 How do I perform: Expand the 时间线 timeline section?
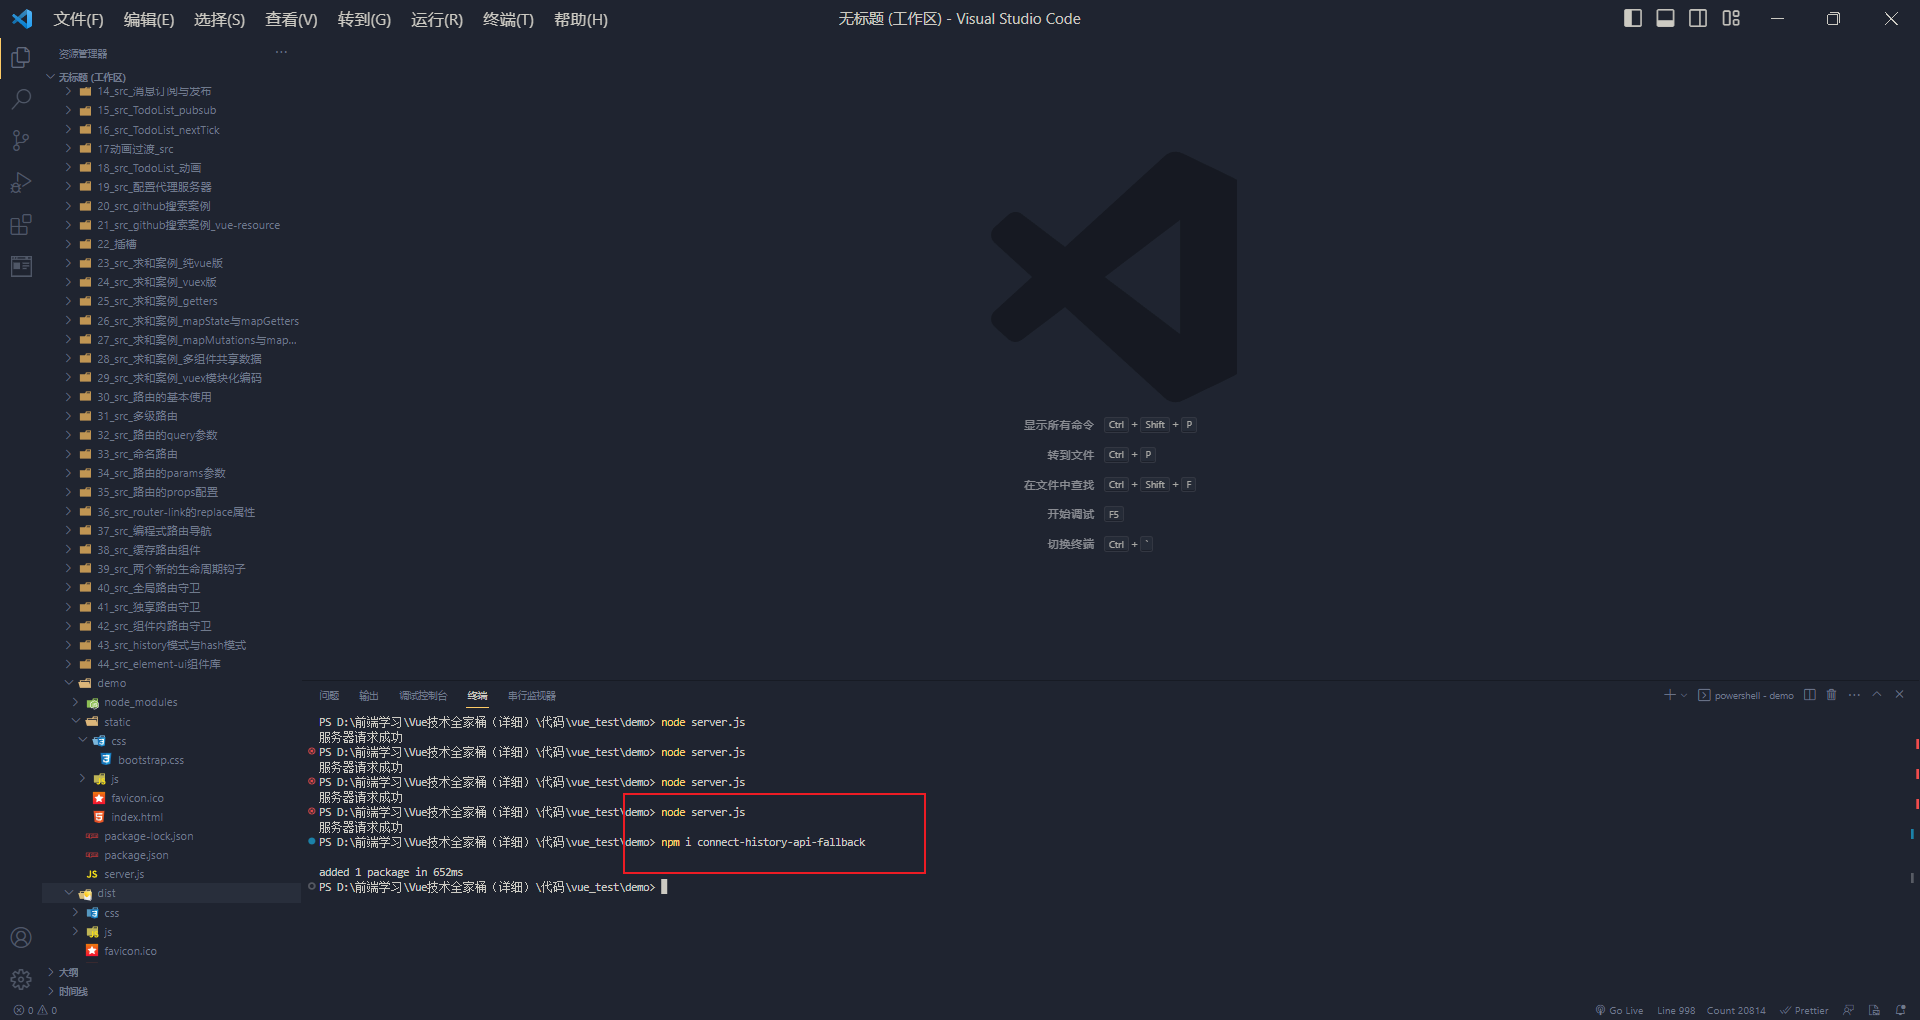[171, 991]
